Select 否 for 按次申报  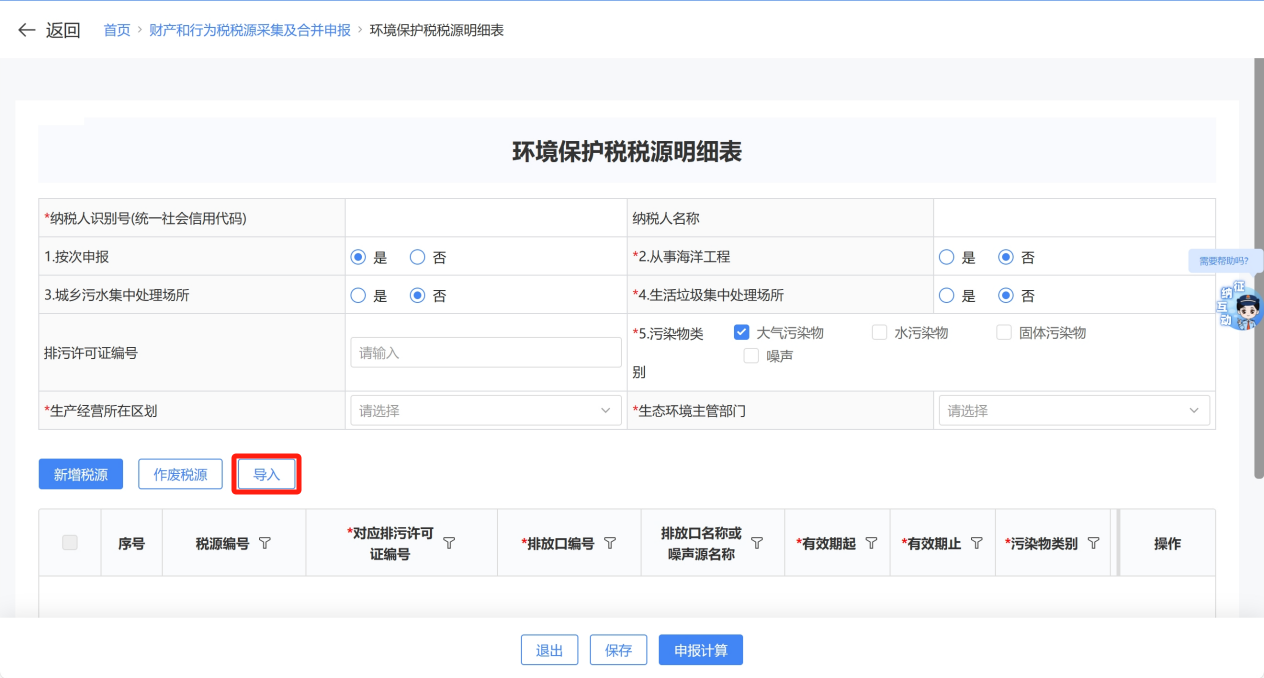click(x=418, y=257)
